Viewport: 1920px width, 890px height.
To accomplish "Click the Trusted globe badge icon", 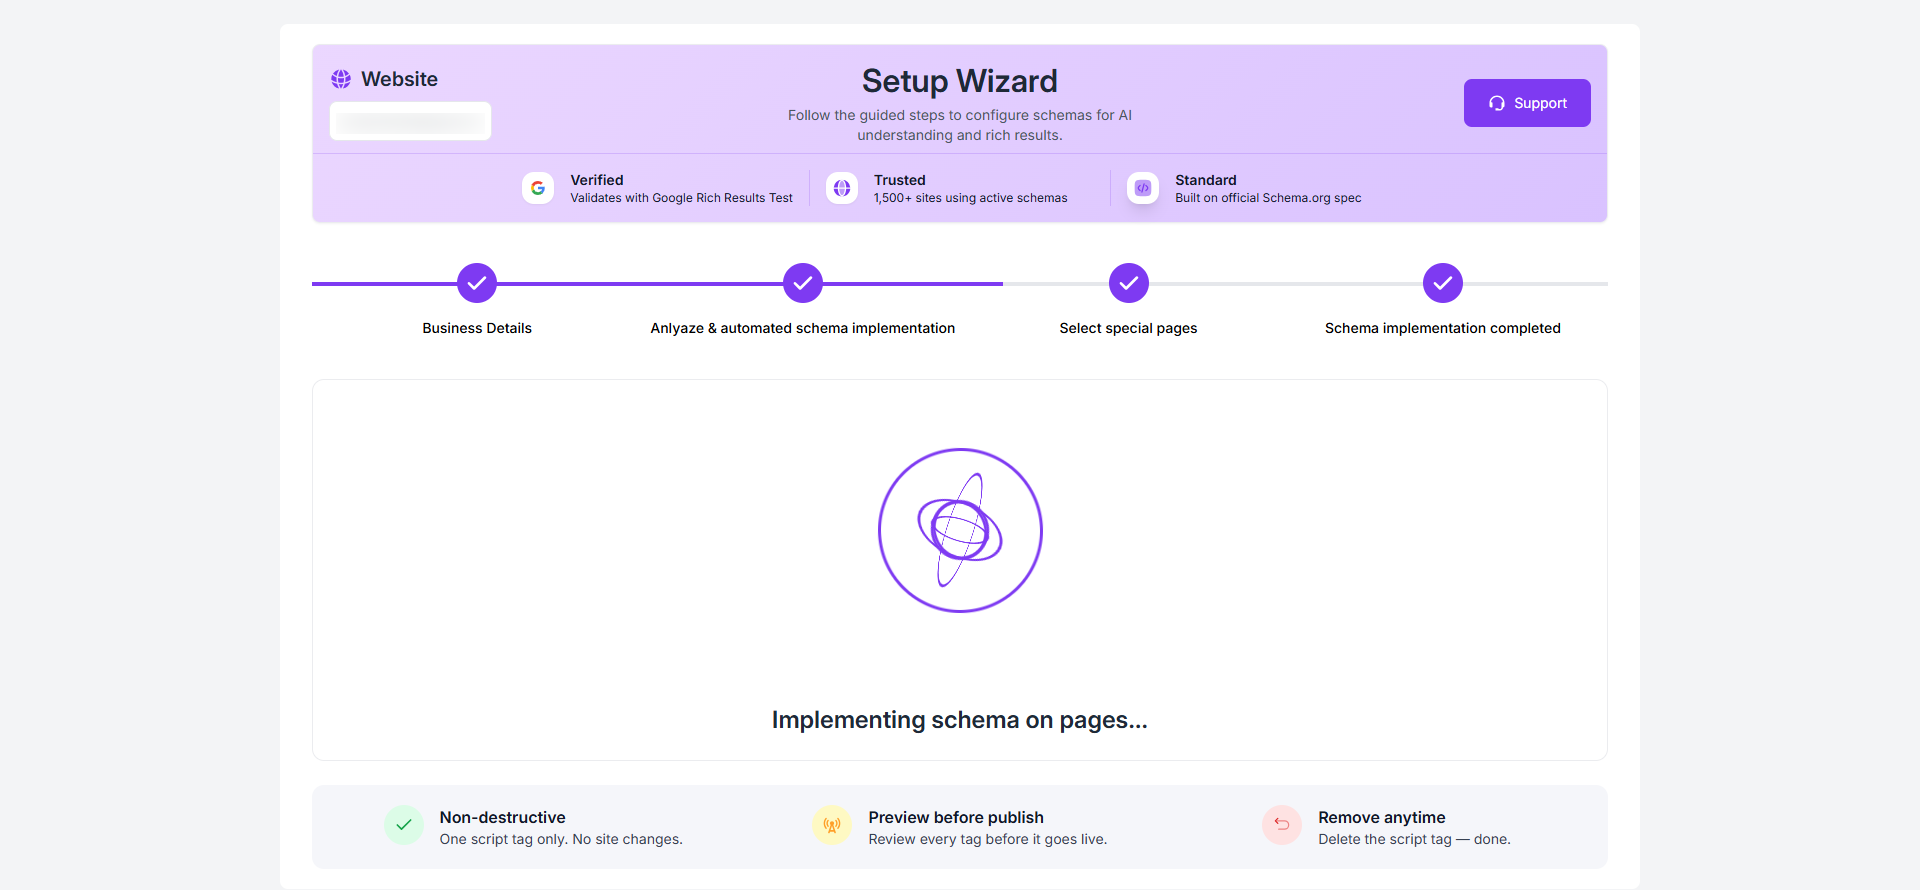I will coord(842,188).
